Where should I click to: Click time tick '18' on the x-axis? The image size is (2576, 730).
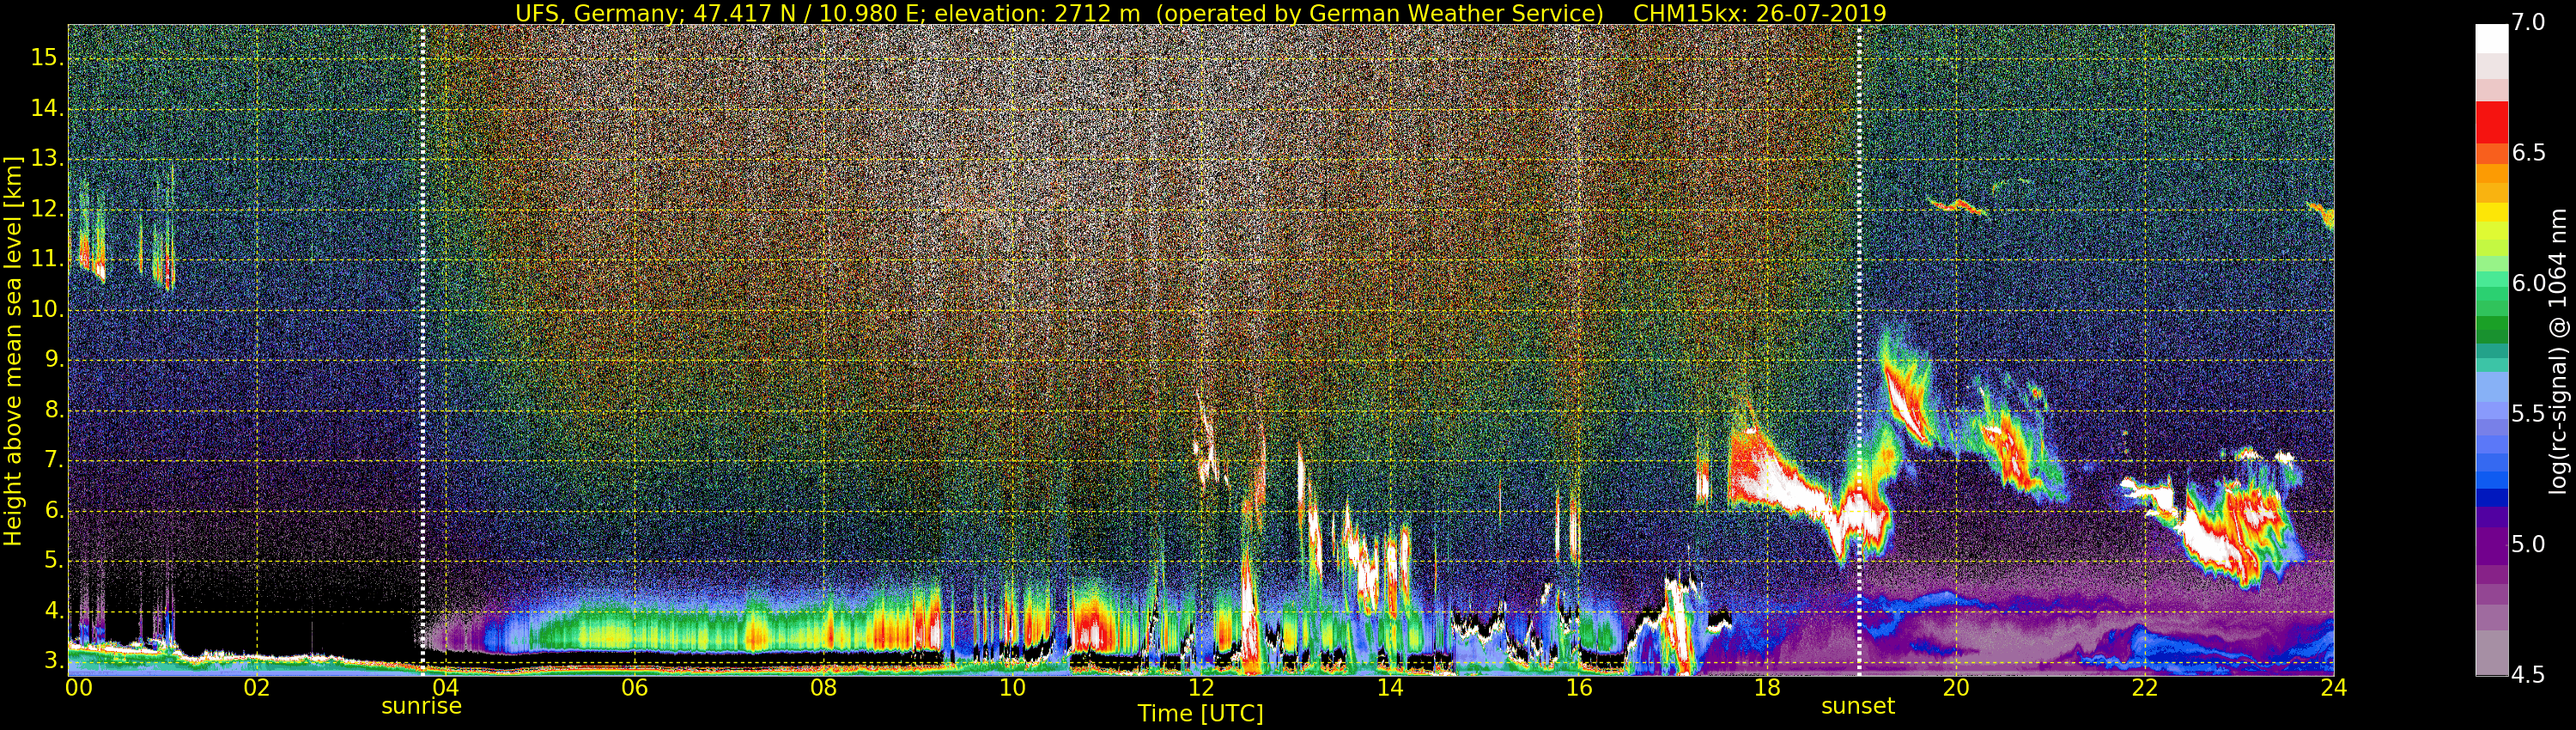[1767, 688]
